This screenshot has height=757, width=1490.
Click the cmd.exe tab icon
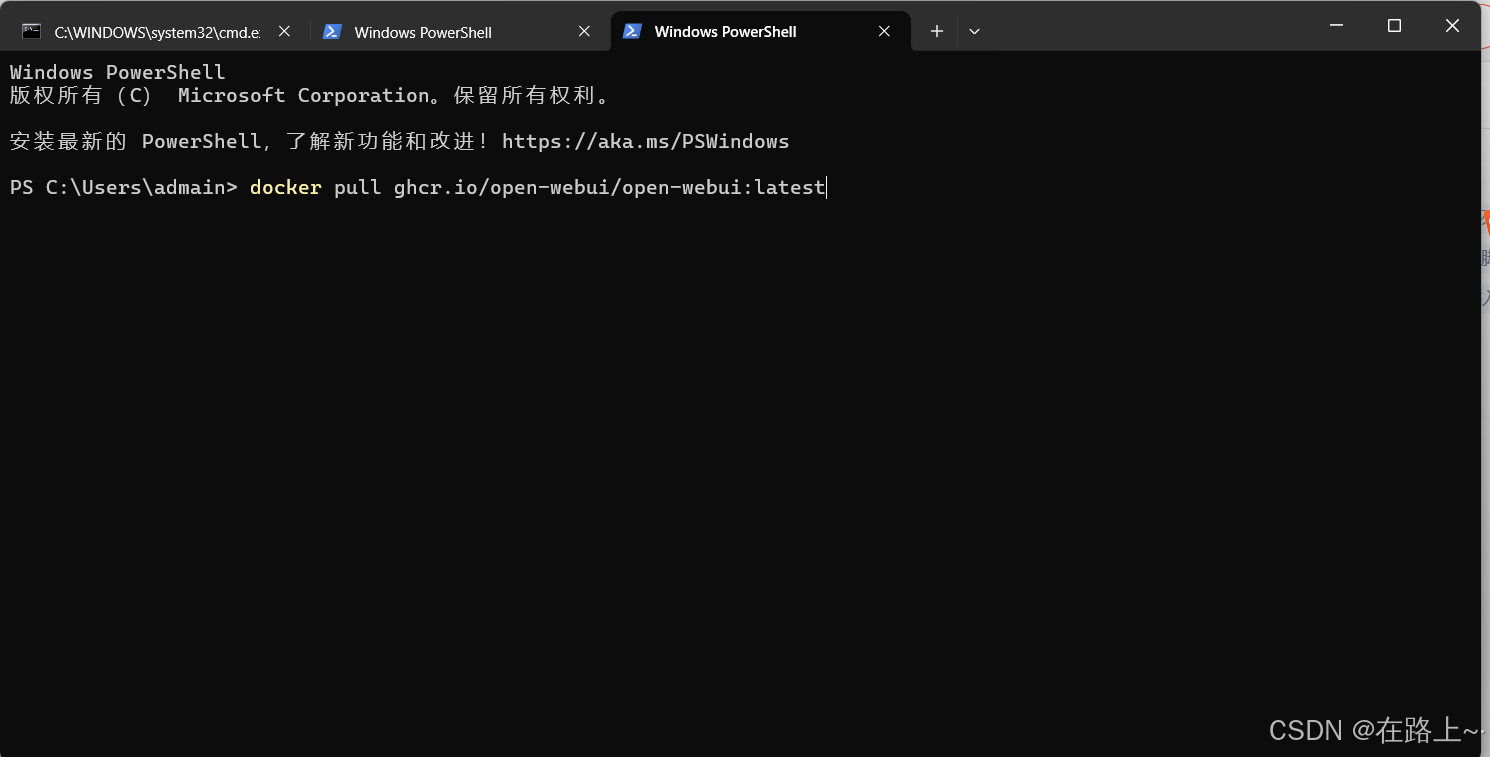[x=32, y=31]
